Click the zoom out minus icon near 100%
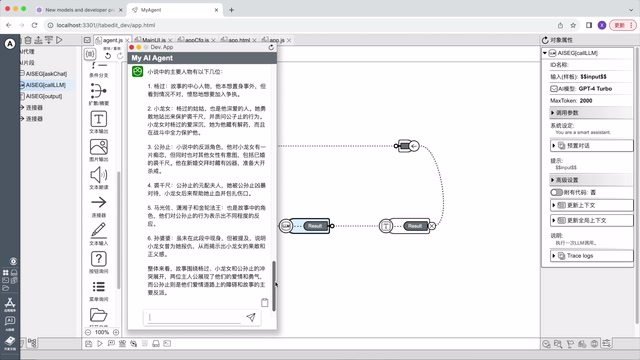Image resolution: width=640 pixels, height=360 pixels. tap(88, 332)
